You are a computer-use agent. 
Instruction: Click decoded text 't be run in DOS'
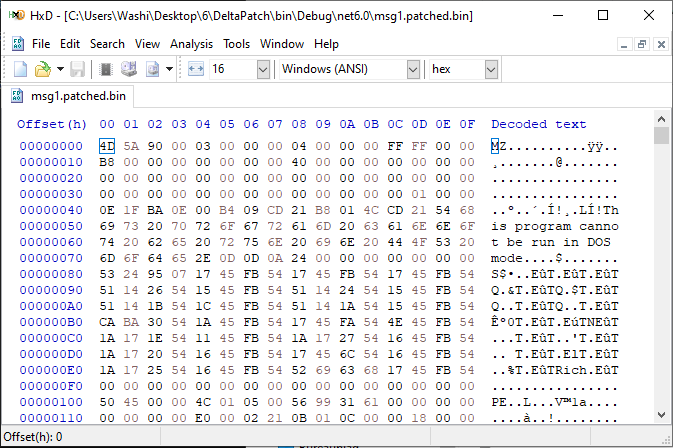pos(551,242)
